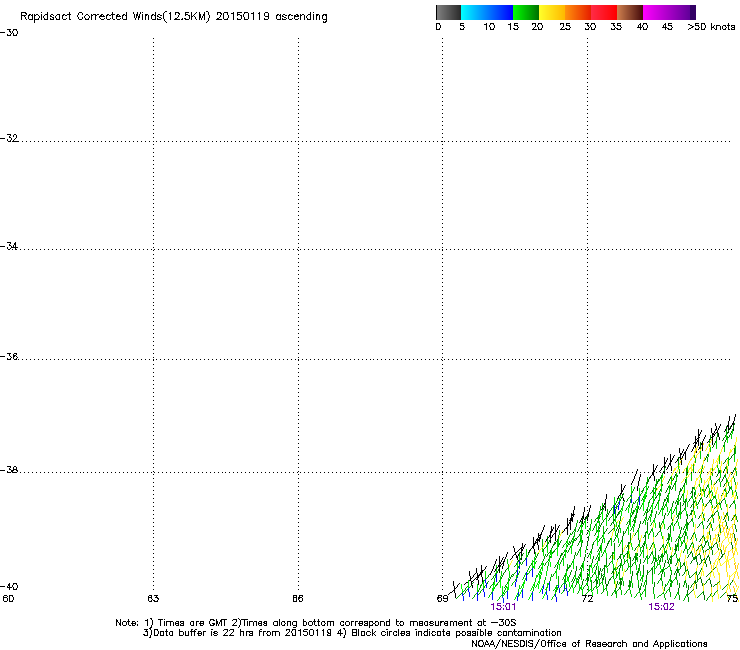This screenshot has width=740, height=650.
Task: Click the yellow 20-25 knots legend color
Action: [x=552, y=12]
